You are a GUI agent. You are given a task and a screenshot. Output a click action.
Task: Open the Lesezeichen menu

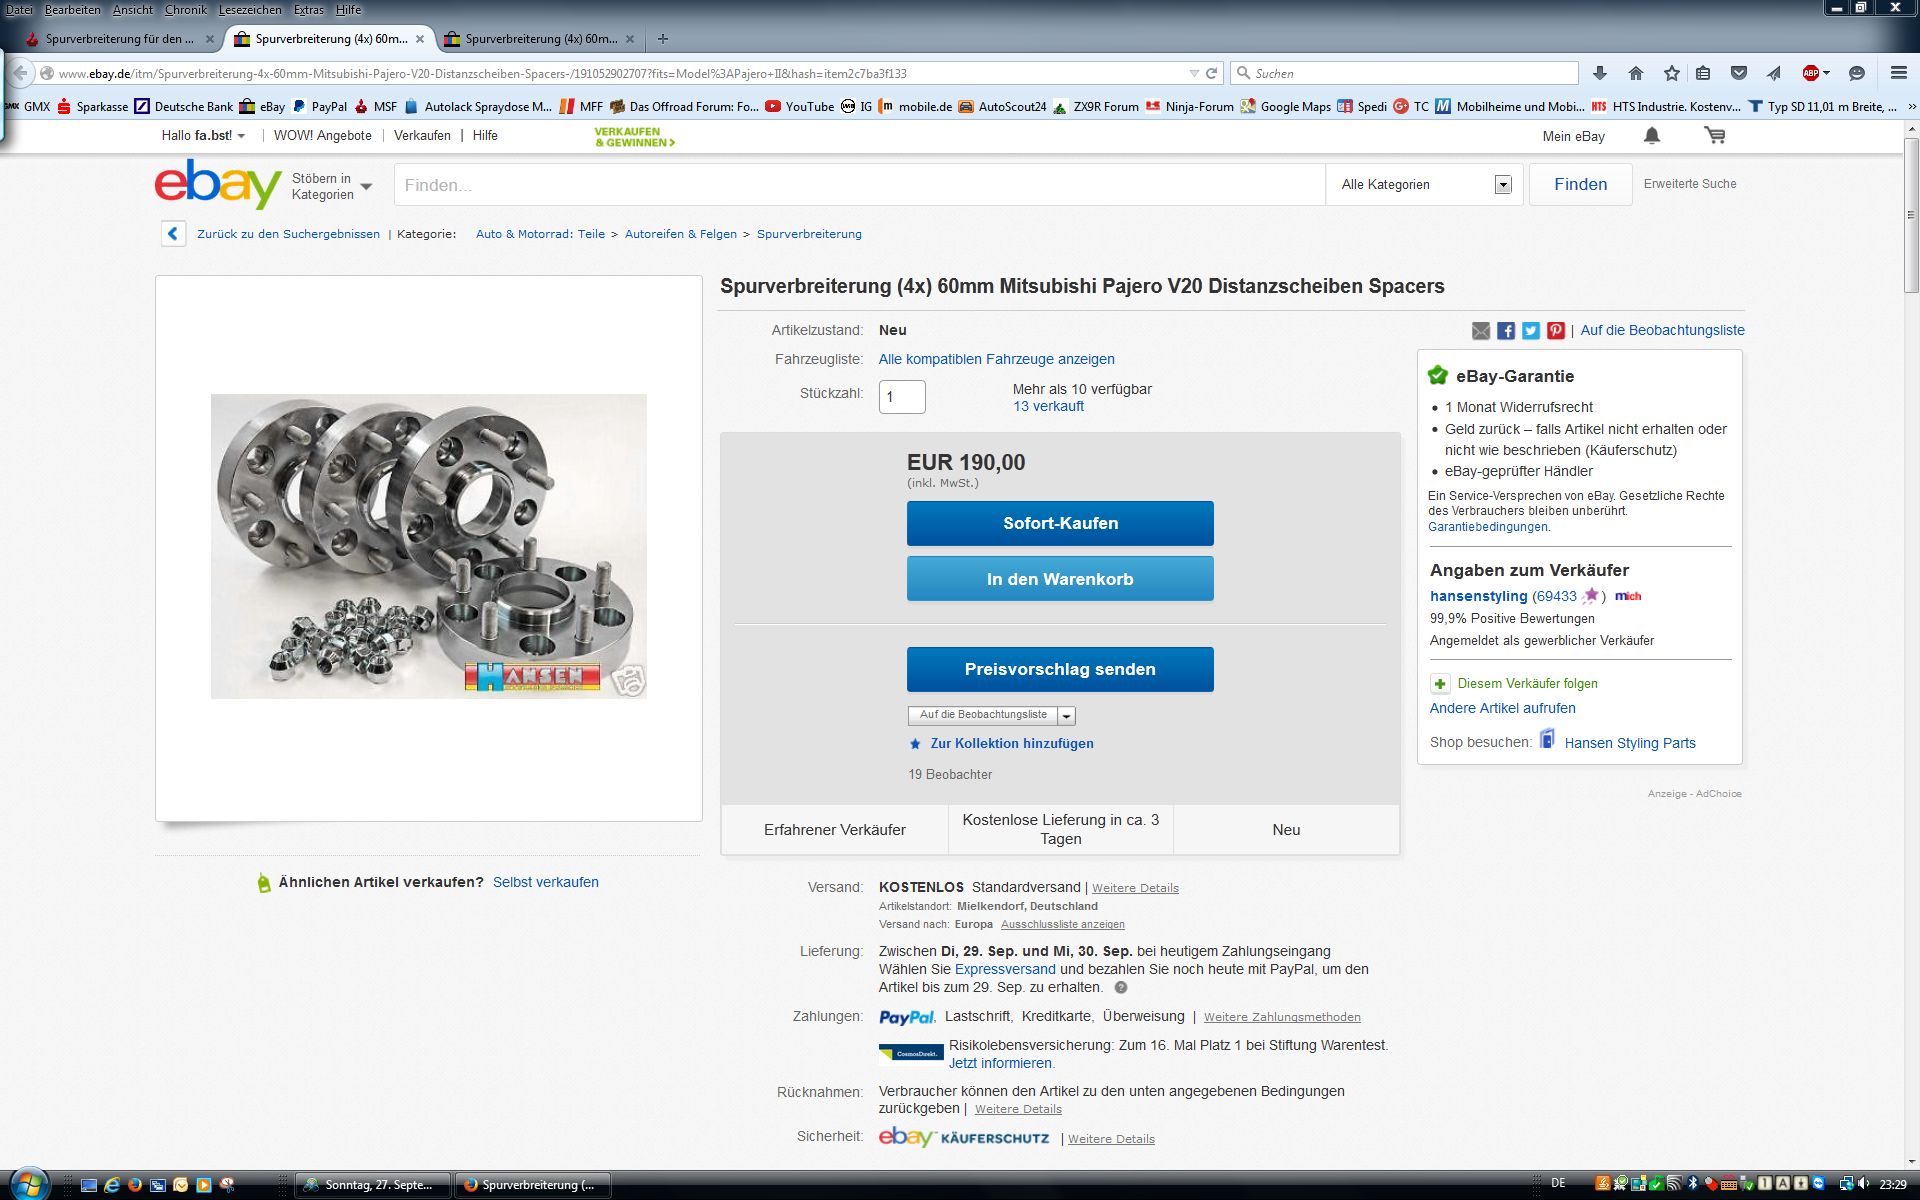point(250,9)
